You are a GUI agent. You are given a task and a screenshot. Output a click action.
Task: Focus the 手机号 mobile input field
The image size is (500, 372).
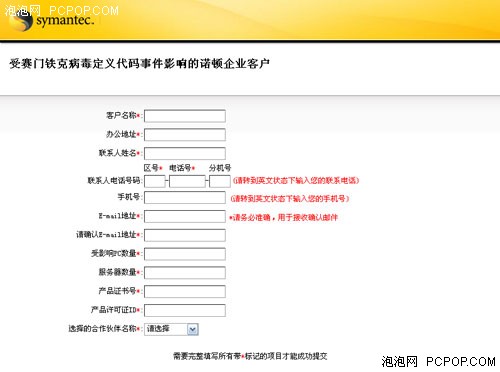185,198
